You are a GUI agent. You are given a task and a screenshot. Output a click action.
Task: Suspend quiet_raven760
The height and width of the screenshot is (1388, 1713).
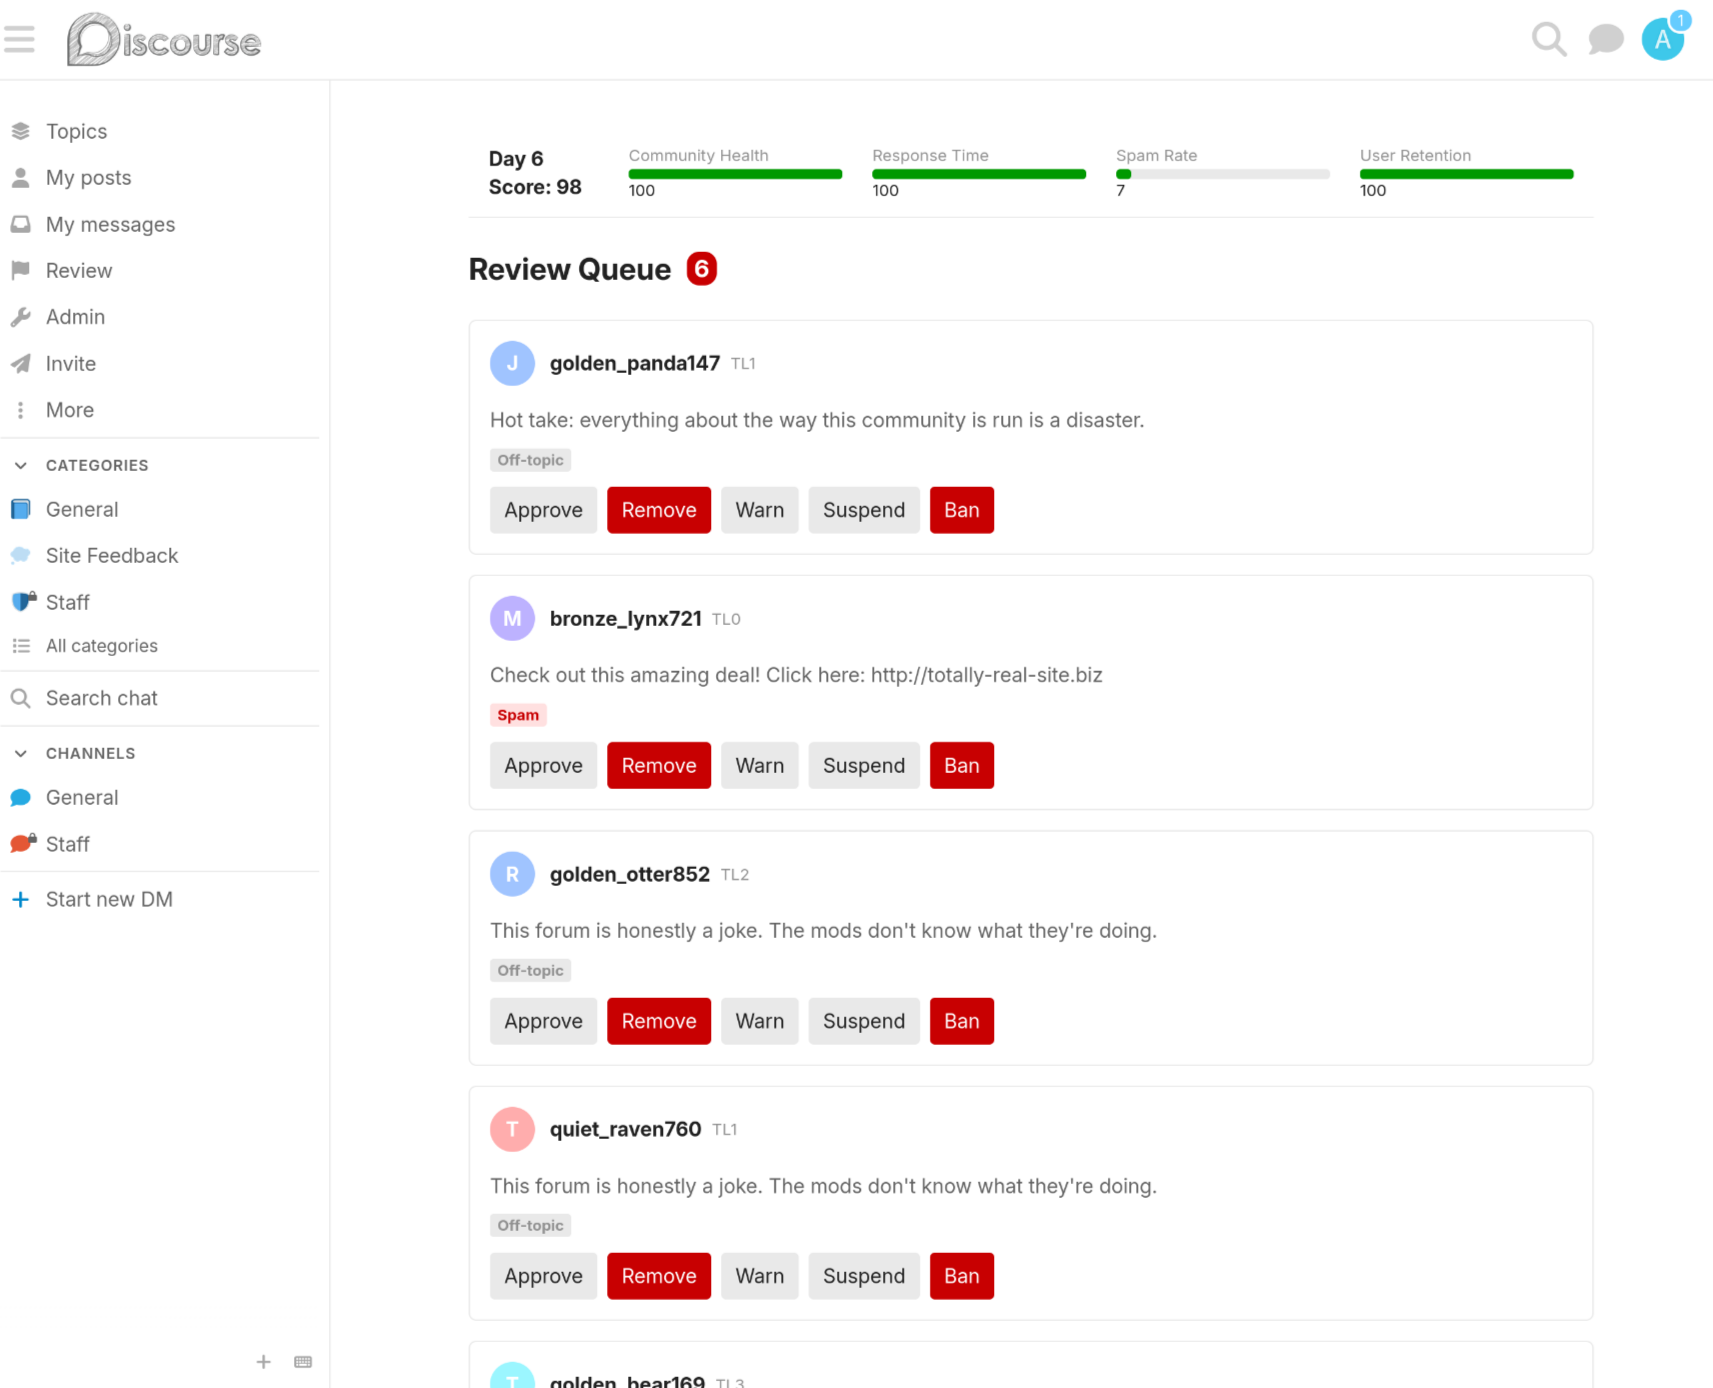pyautogui.click(x=864, y=1276)
